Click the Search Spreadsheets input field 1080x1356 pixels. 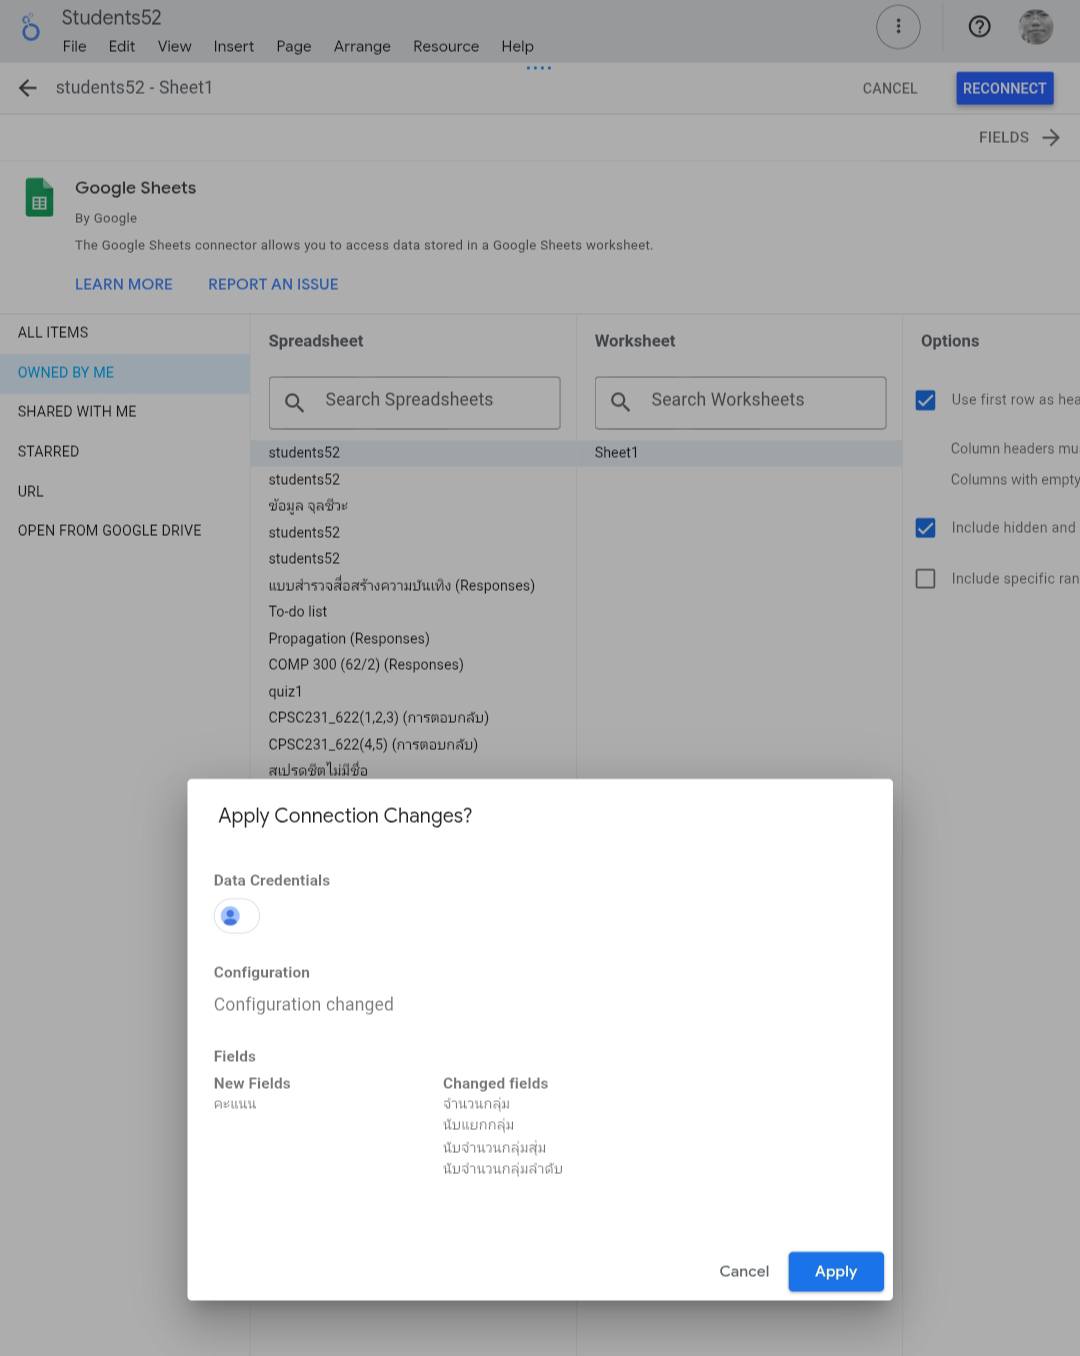pyautogui.click(x=430, y=401)
